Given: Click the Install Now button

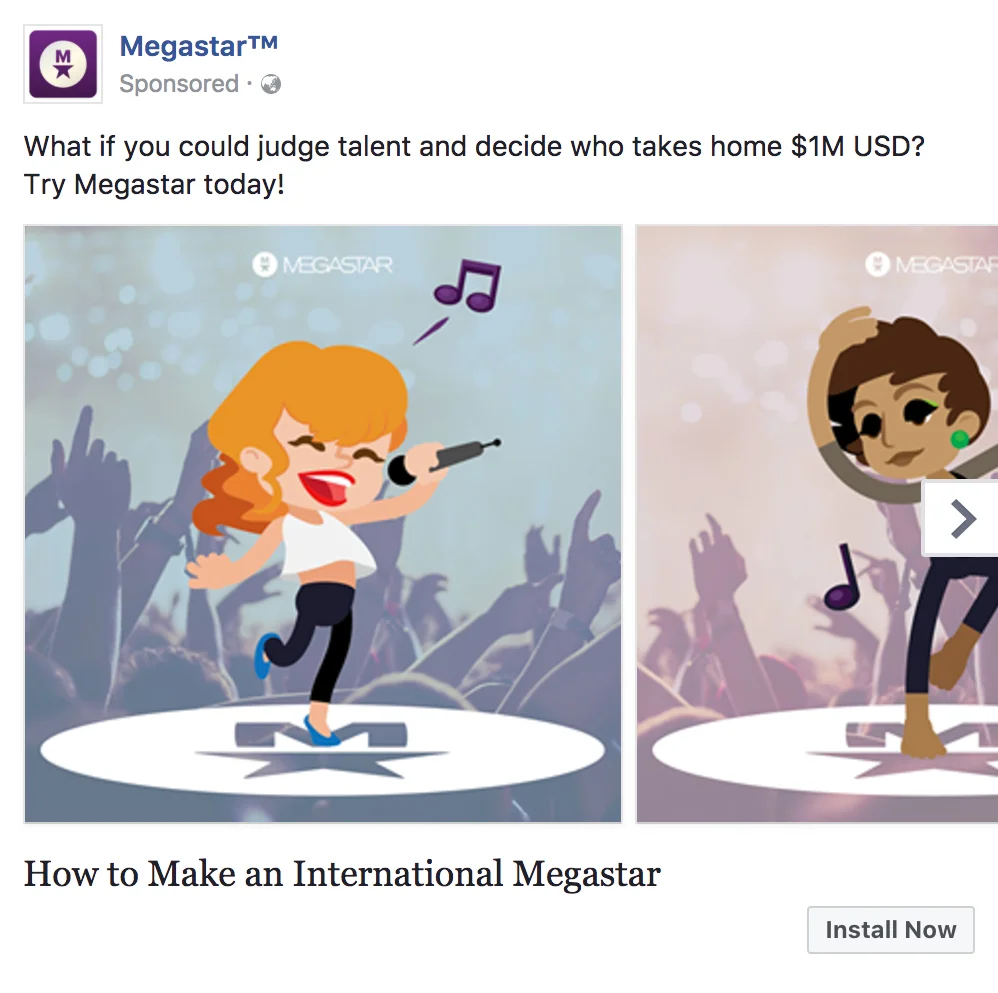Looking at the screenshot, I should coord(890,929).
